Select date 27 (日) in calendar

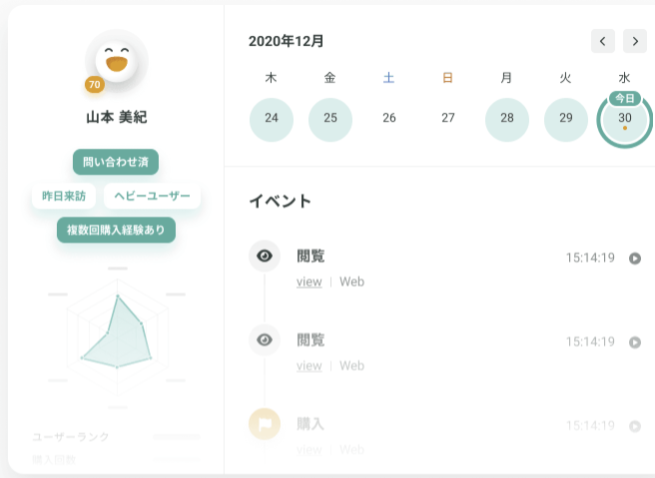pyautogui.click(x=448, y=120)
